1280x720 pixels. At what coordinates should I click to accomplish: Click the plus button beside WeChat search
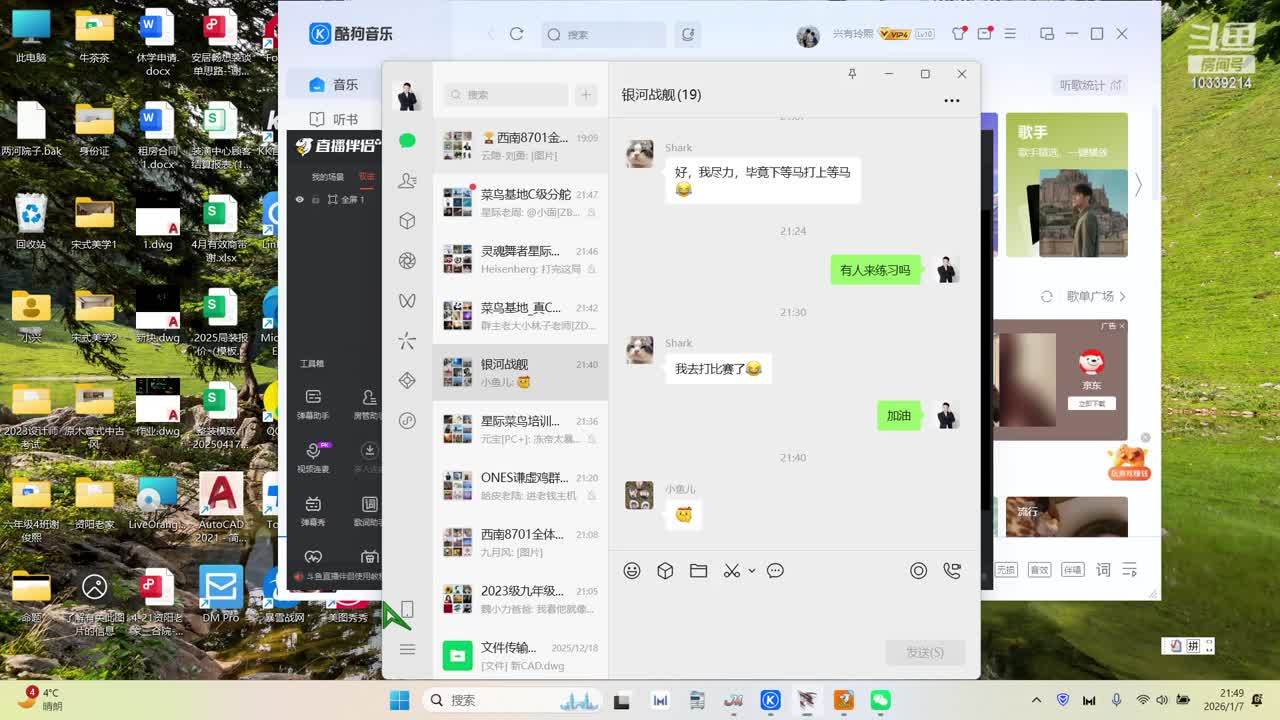point(586,95)
